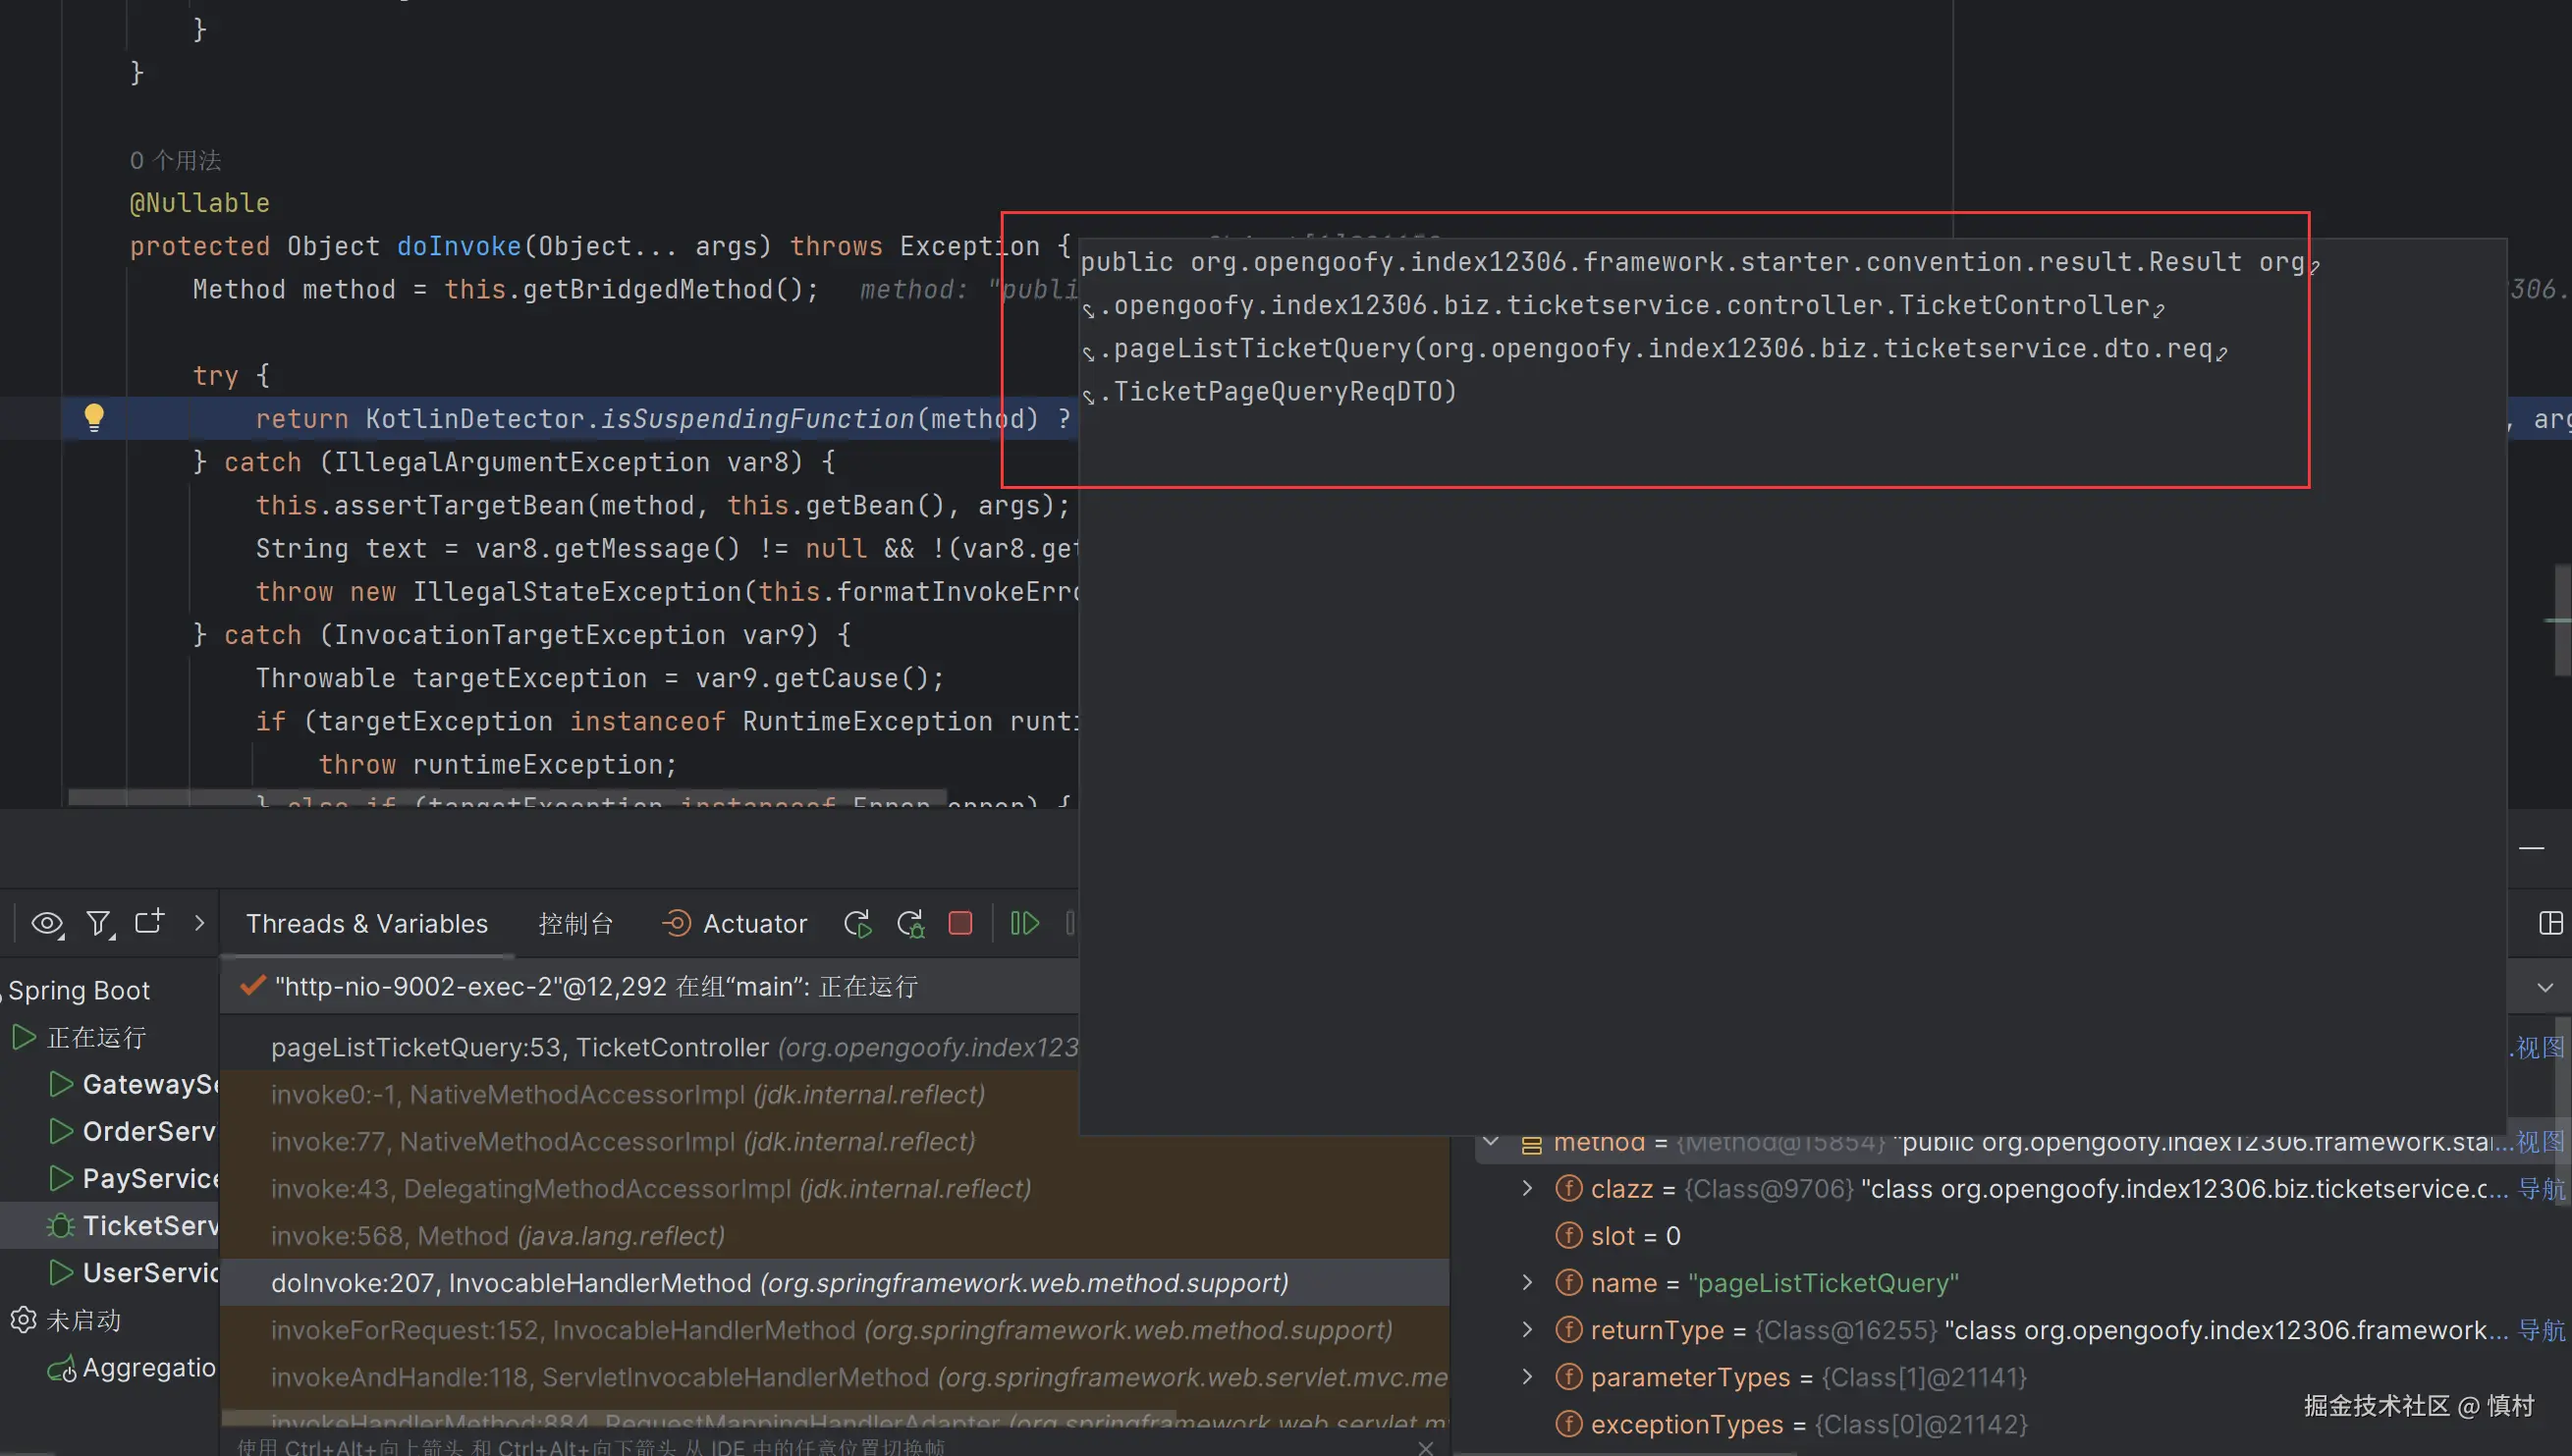Open the layout settings icon at right
The height and width of the screenshot is (1456, 2572).
pyautogui.click(x=2550, y=923)
